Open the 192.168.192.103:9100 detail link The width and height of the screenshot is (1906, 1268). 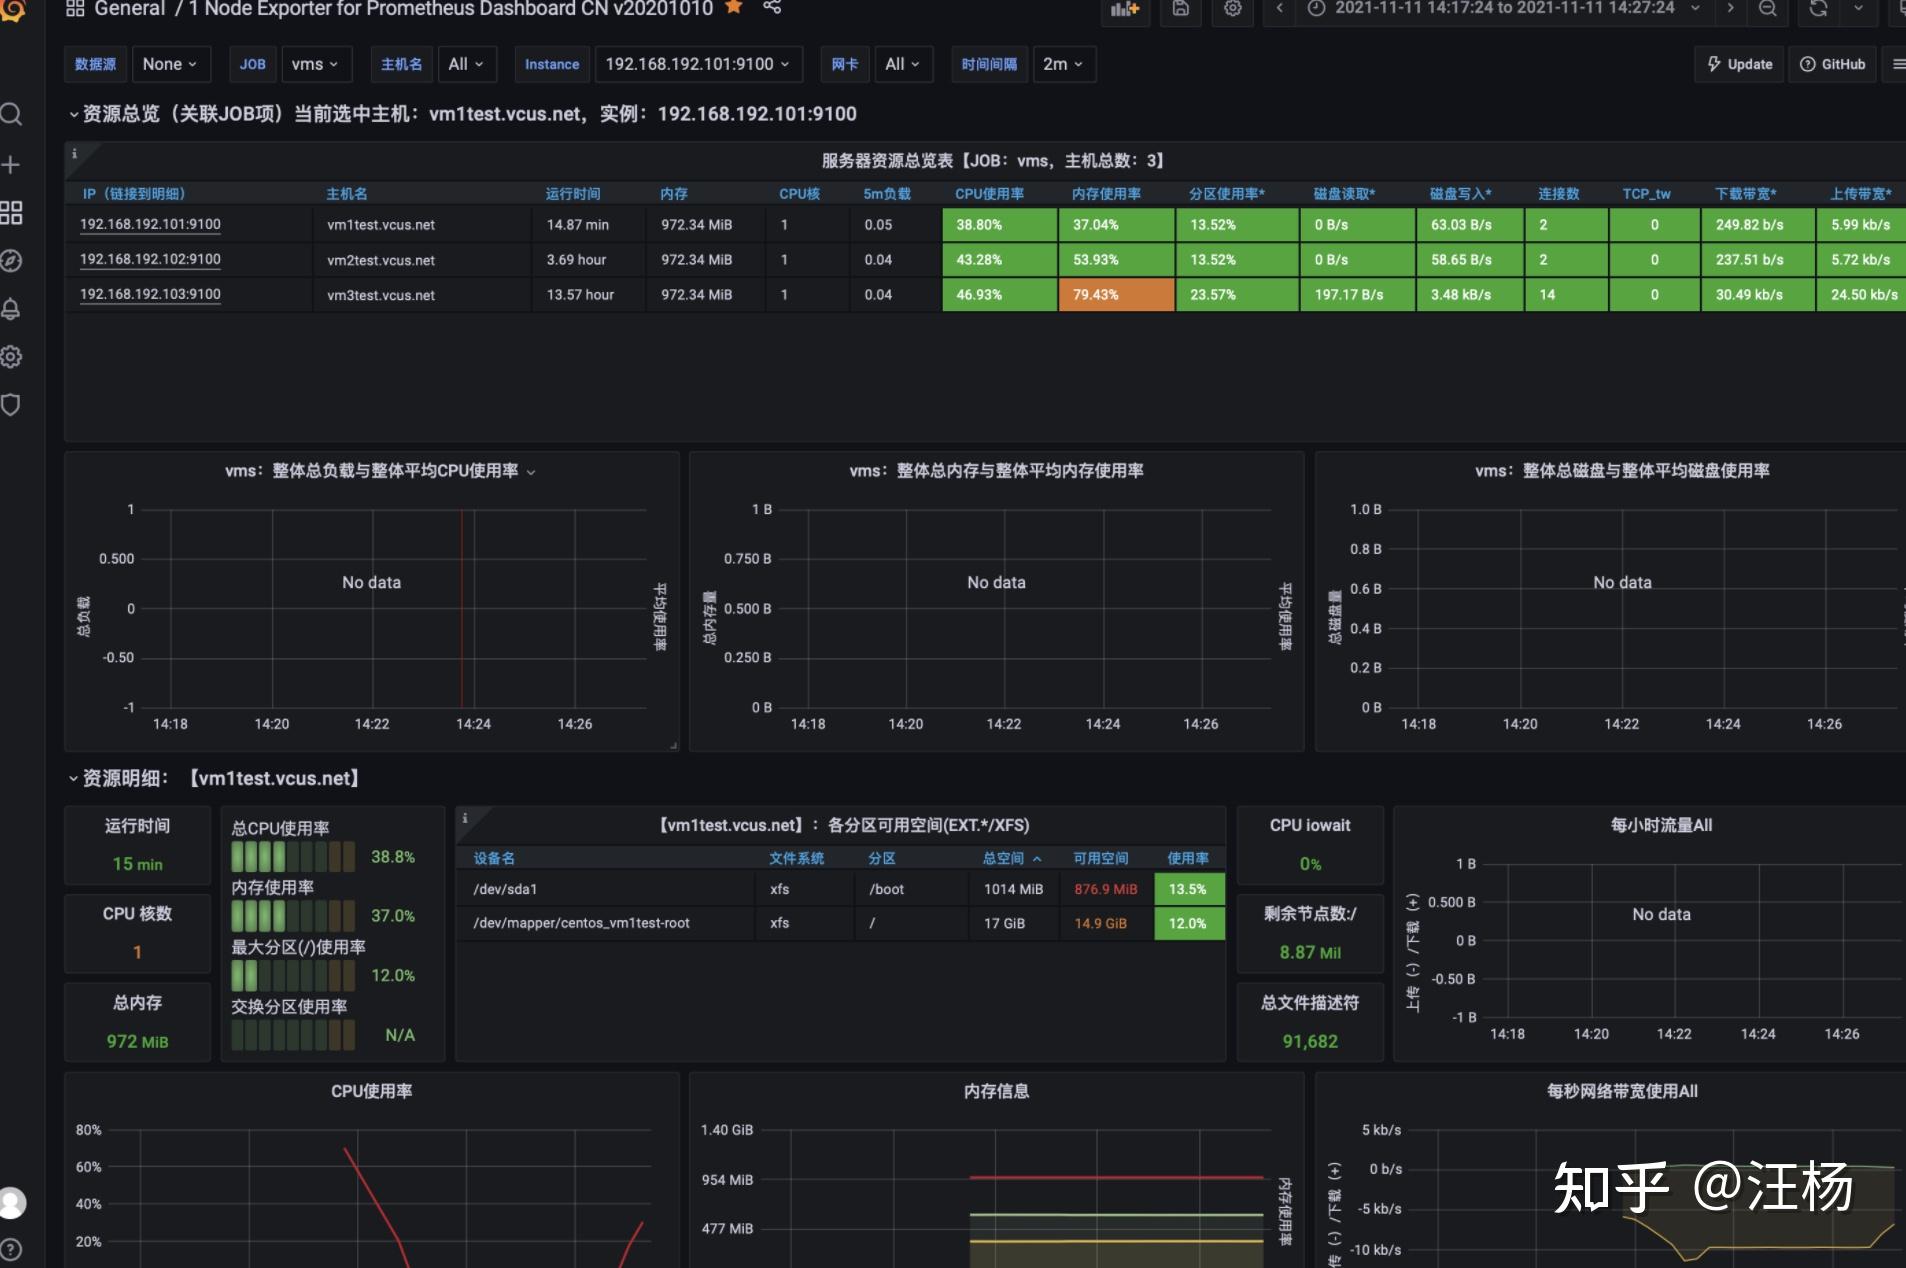click(x=150, y=294)
